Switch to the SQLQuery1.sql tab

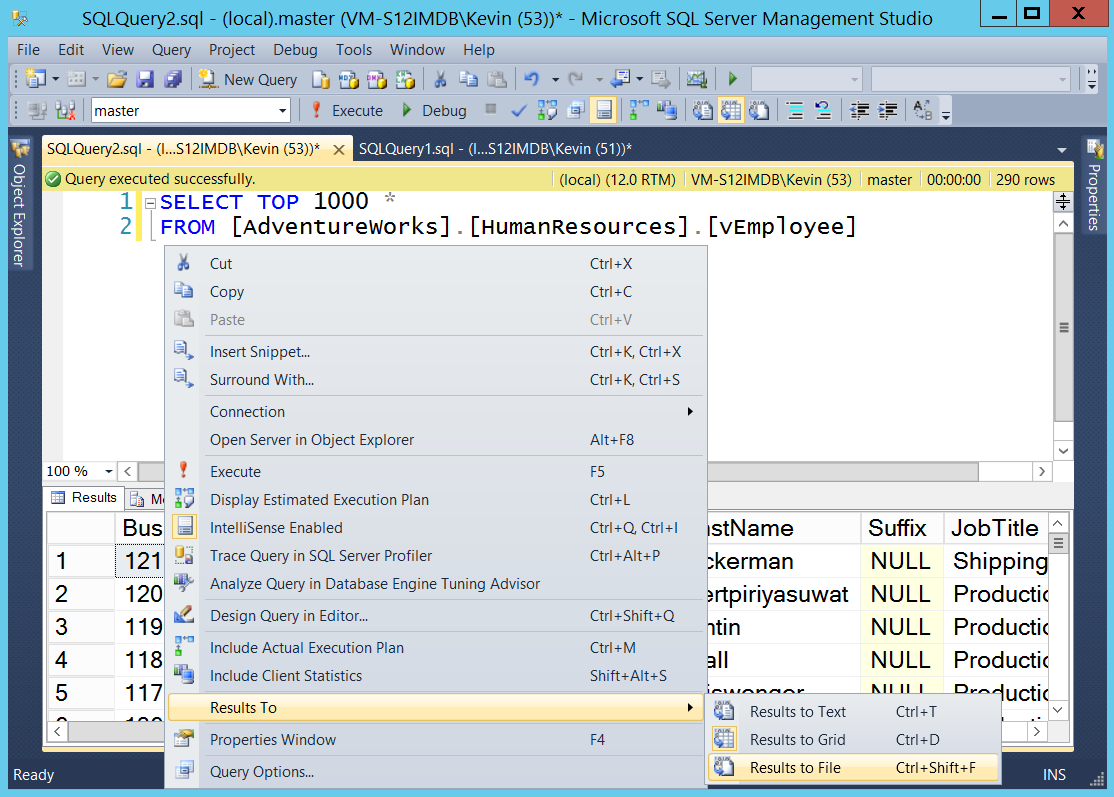495,148
